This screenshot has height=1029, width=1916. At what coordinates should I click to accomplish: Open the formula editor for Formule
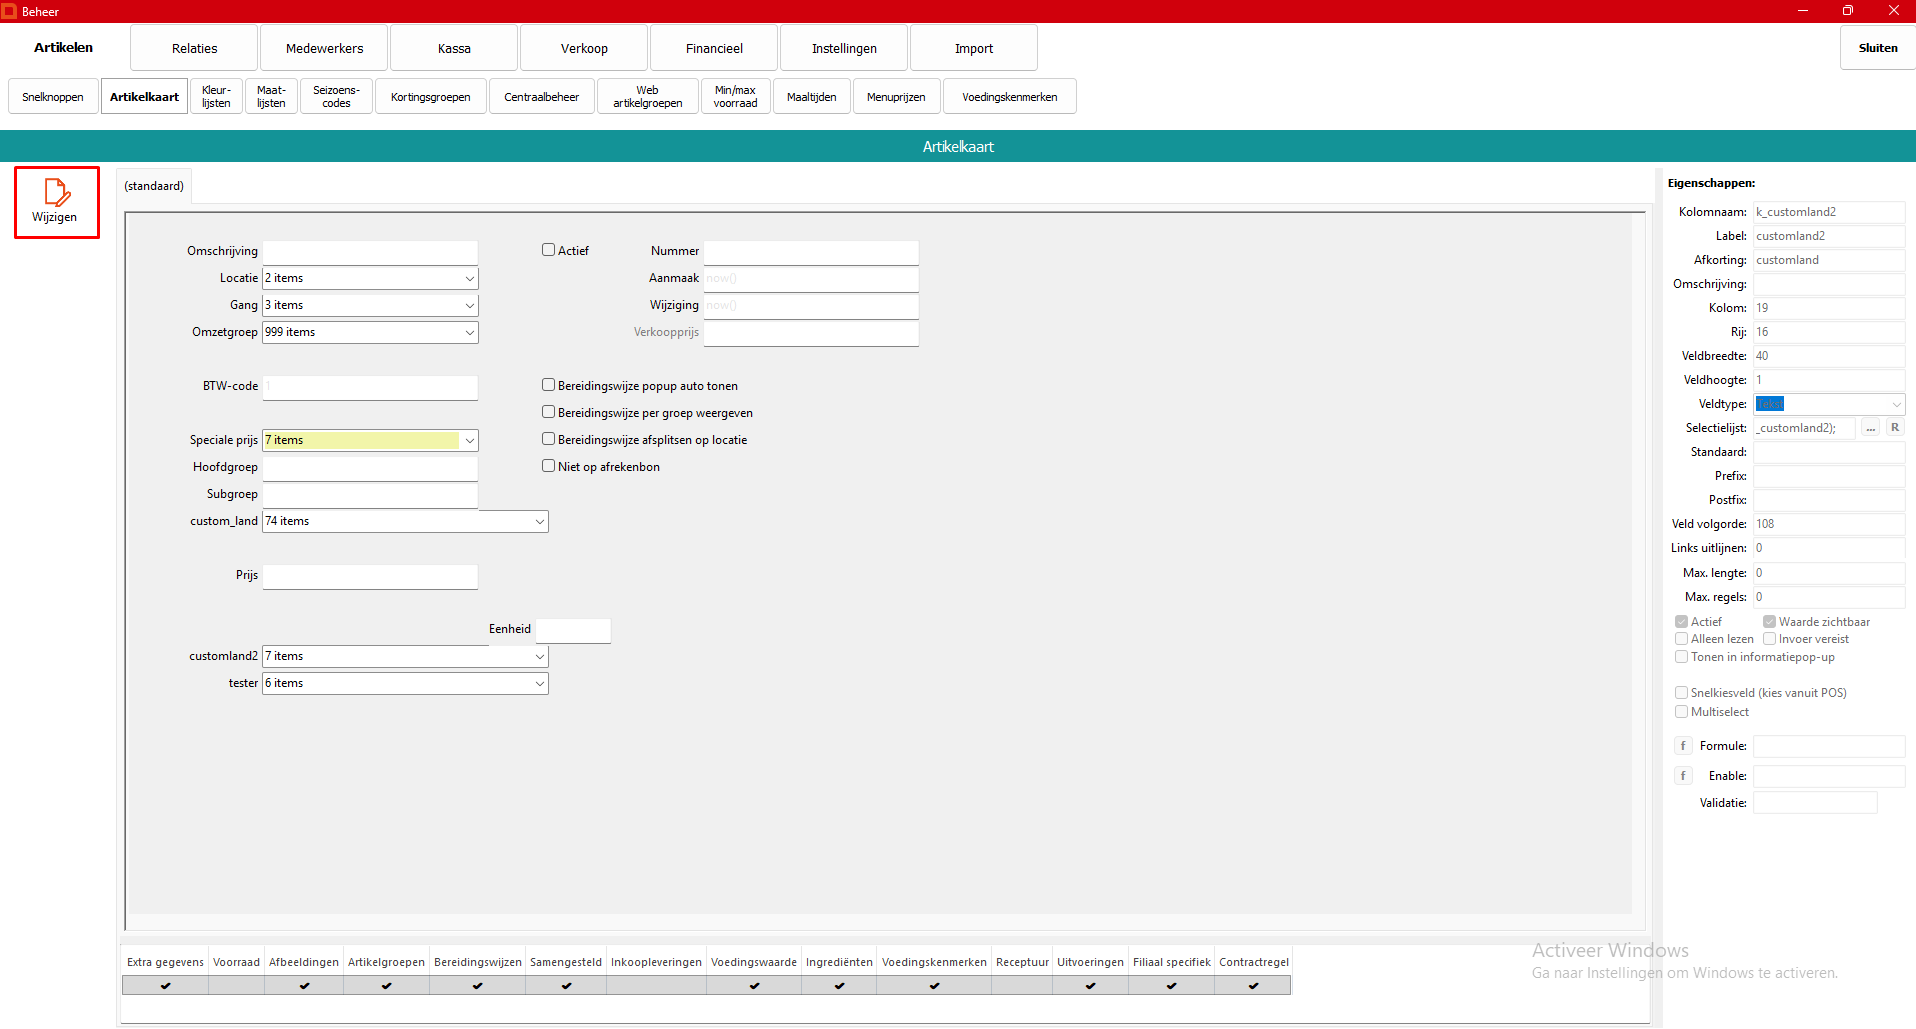click(x=1683, y=746)
